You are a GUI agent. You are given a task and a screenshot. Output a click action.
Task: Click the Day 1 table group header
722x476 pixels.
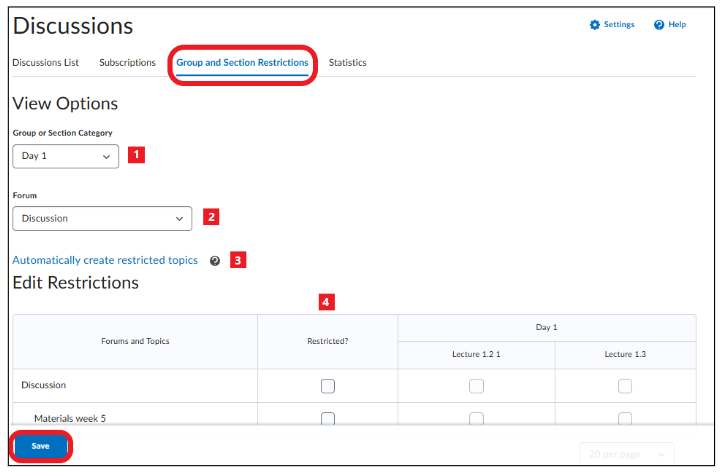(547, 327)
